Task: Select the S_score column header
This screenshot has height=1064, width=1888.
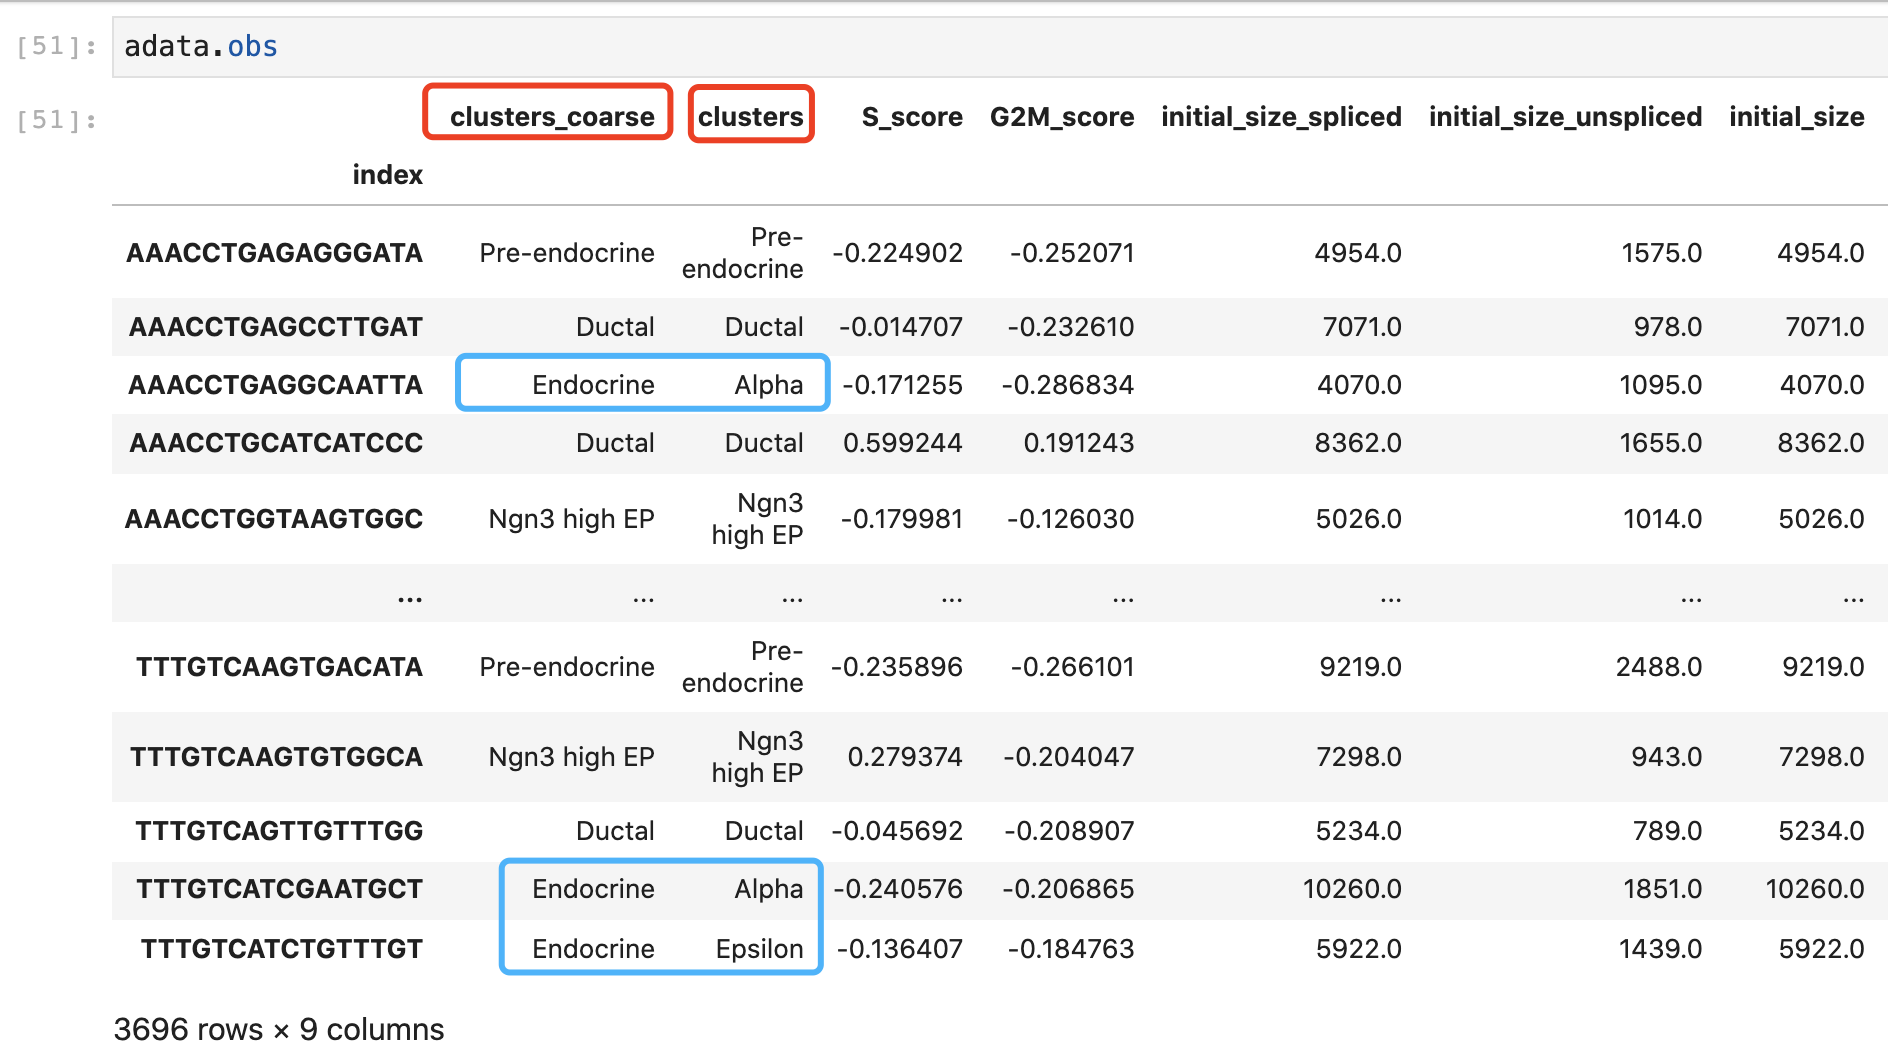Action: point(910,116)
